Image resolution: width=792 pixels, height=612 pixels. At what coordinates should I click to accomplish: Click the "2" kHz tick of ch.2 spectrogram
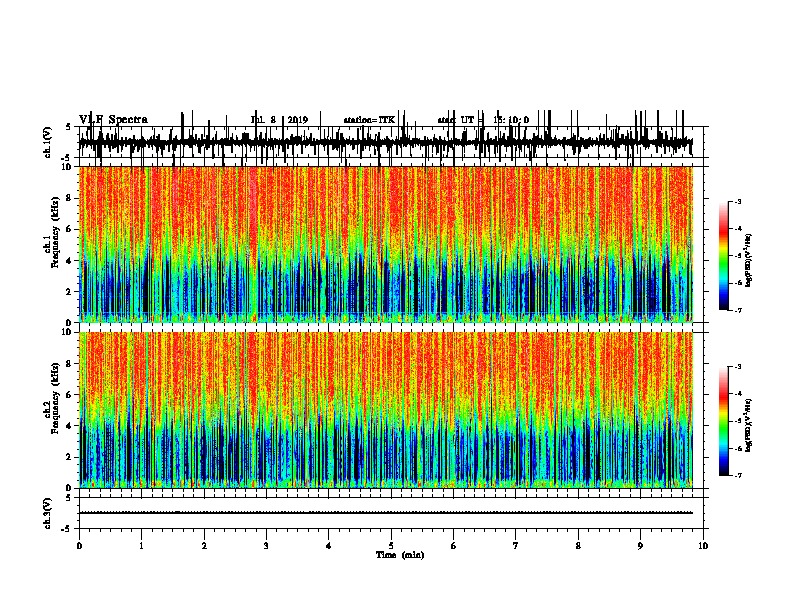[x=70, y=457]
